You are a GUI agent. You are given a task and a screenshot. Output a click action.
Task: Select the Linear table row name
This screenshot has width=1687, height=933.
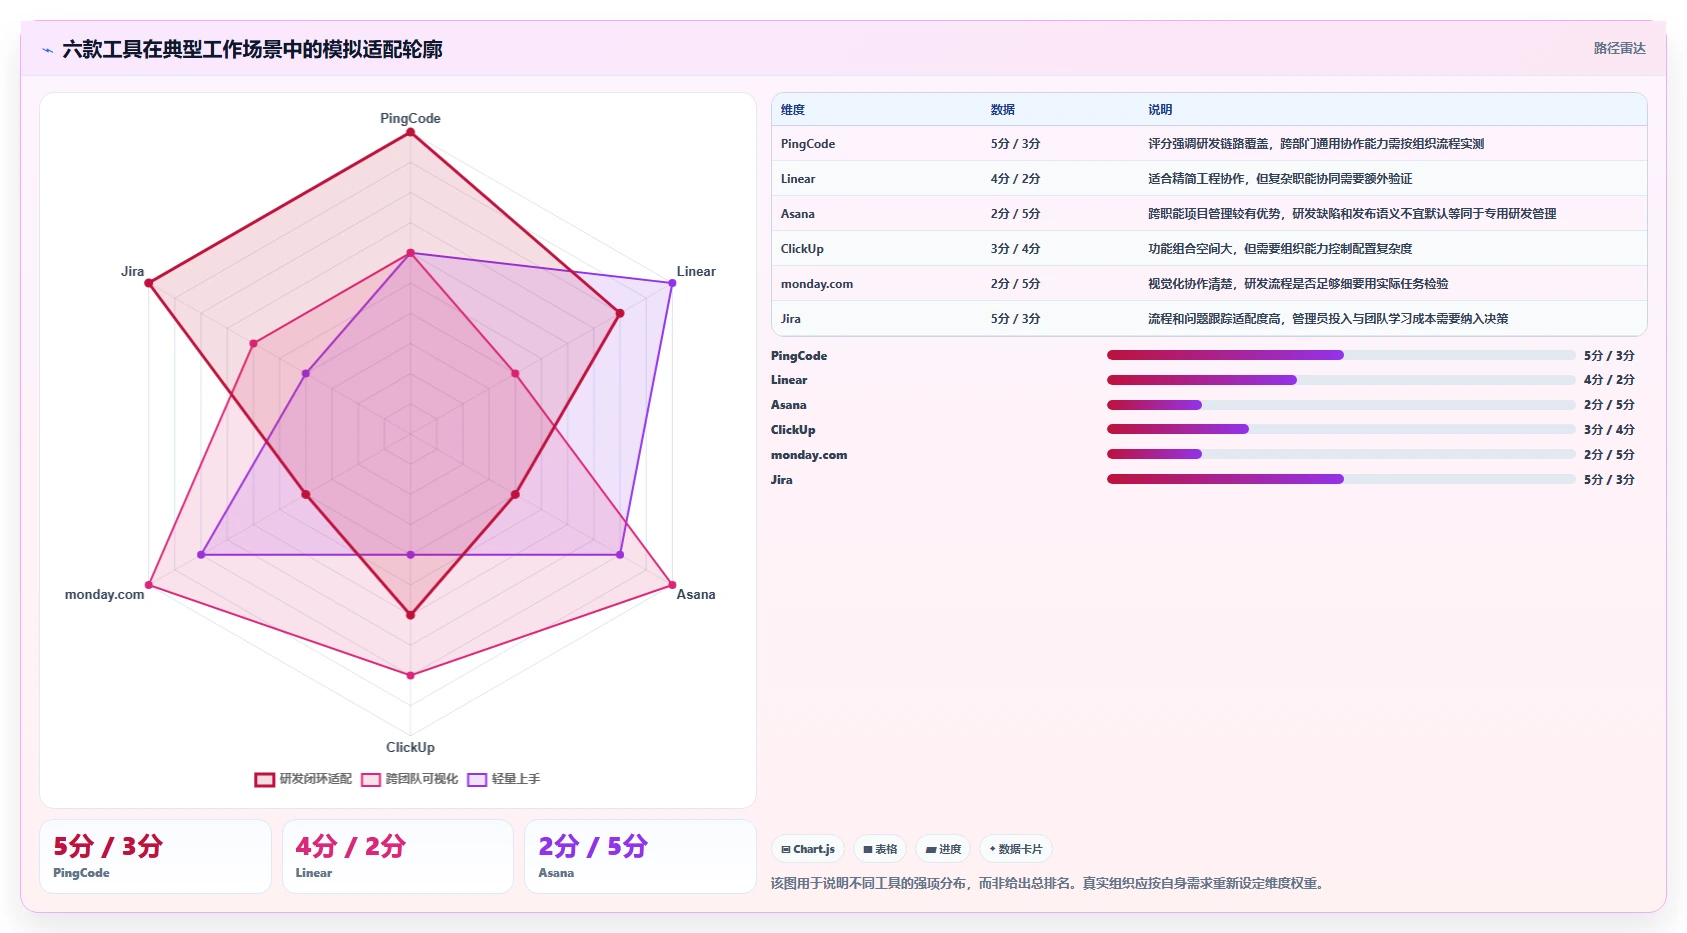pyautogui.click(x=798, y=179)
